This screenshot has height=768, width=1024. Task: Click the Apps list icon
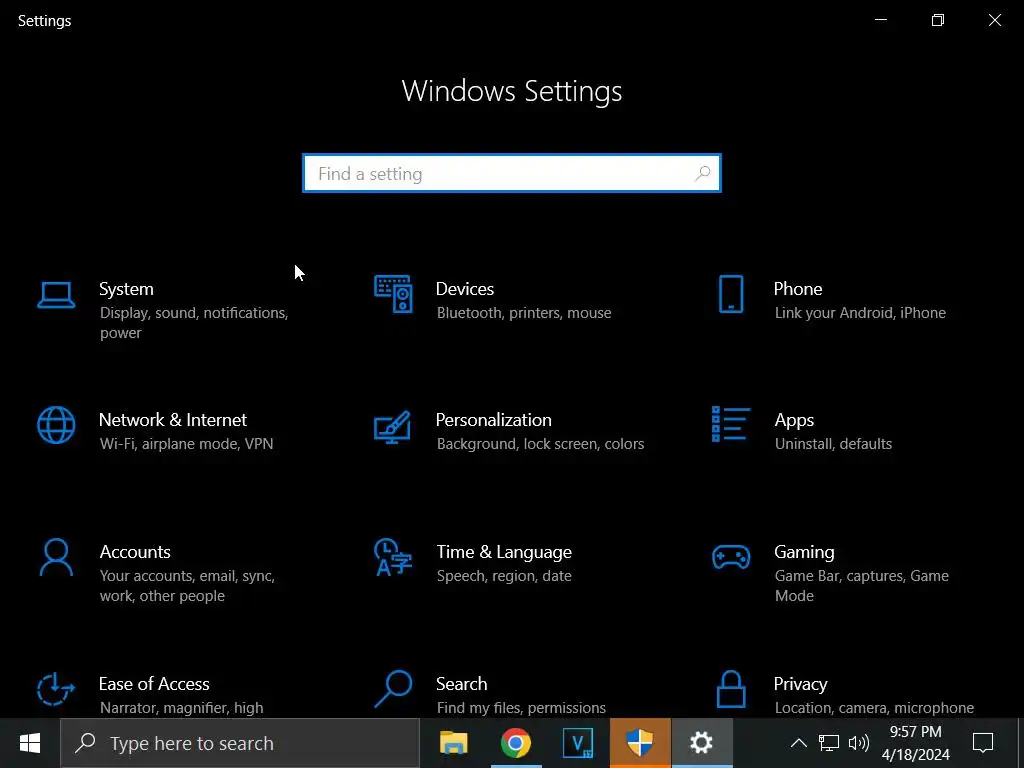[731, 424]
